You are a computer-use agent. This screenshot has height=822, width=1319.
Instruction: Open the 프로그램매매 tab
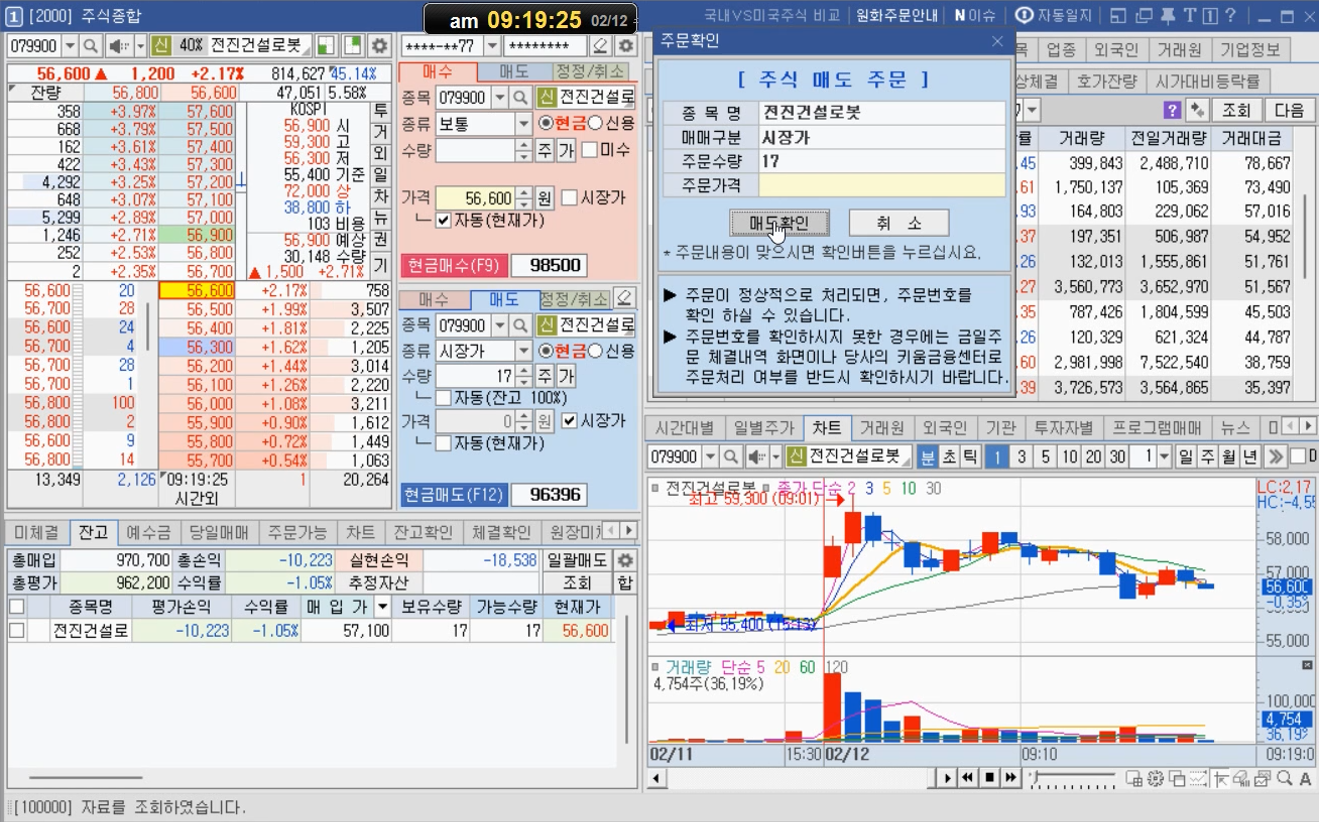(1160, 428)
